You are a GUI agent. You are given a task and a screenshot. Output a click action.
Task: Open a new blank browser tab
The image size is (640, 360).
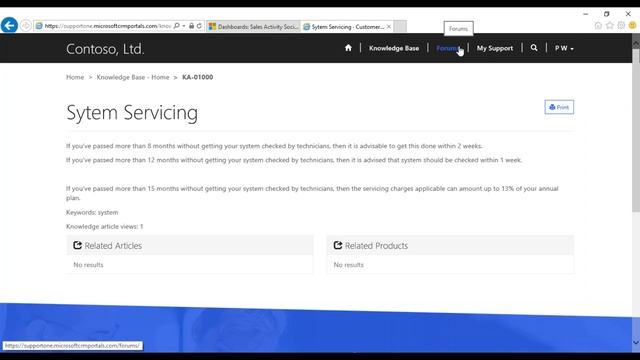(x=400, y=27)
